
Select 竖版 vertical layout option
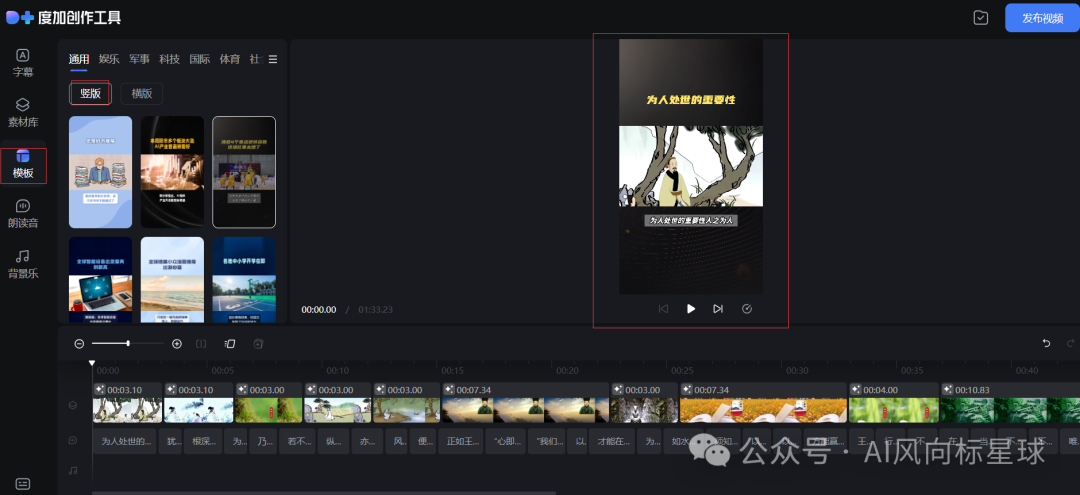(x=90, y=94)
